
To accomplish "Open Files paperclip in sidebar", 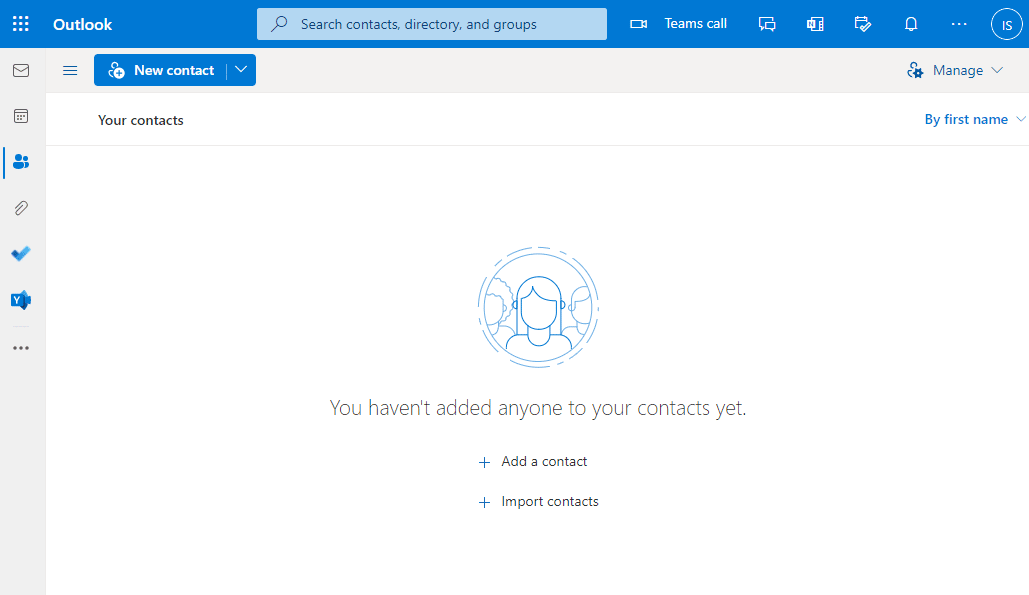I will [x=21, y=208].
